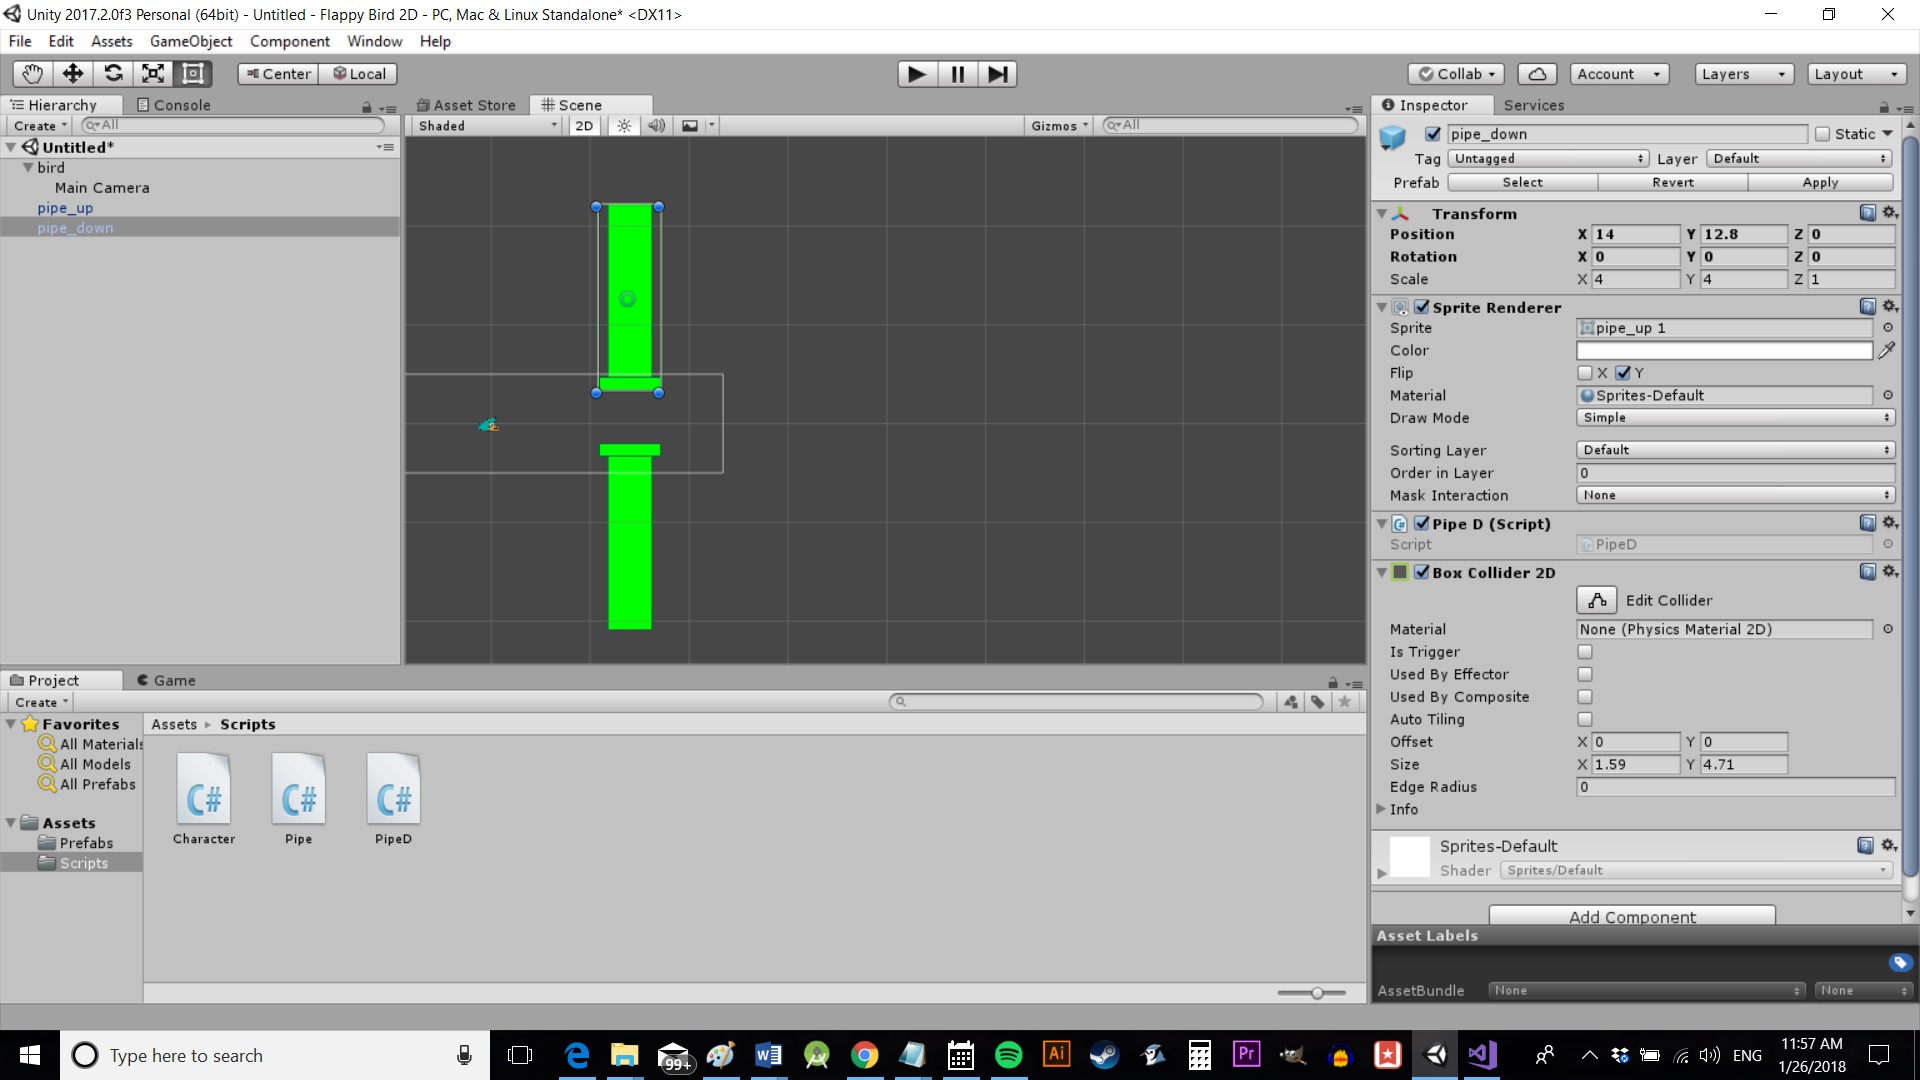Open the GameObject menu
Viewport: 1920px width, 1080px height.
point(191,41)
